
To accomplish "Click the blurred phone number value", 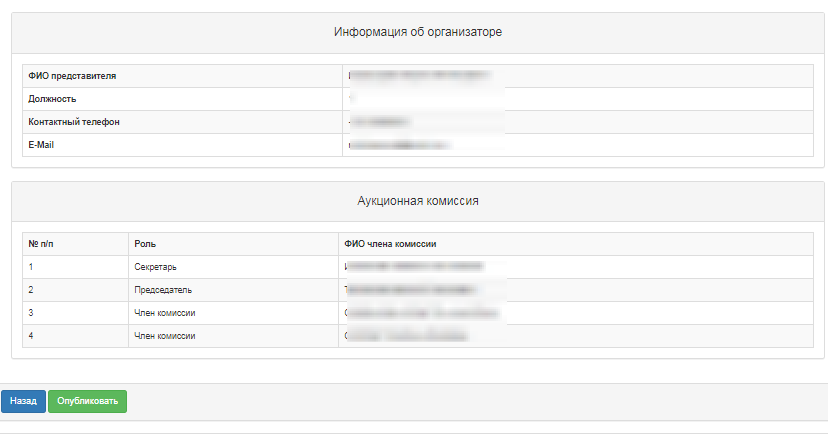I will tap(379, 122).
